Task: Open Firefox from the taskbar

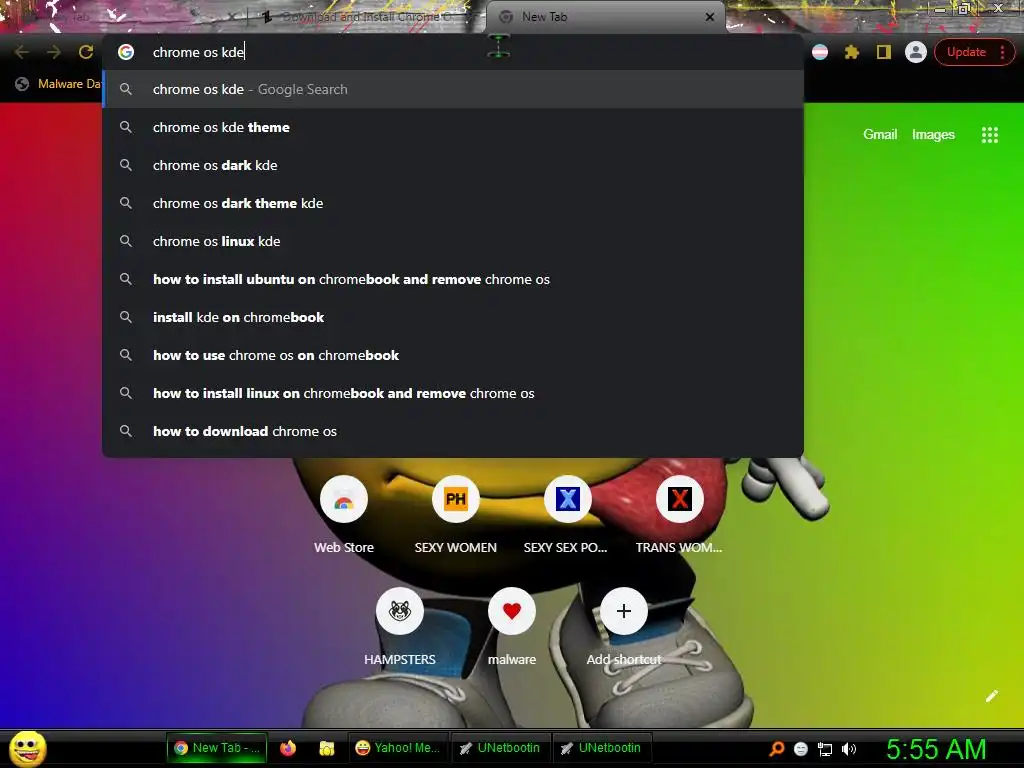Action: (288, 748)
